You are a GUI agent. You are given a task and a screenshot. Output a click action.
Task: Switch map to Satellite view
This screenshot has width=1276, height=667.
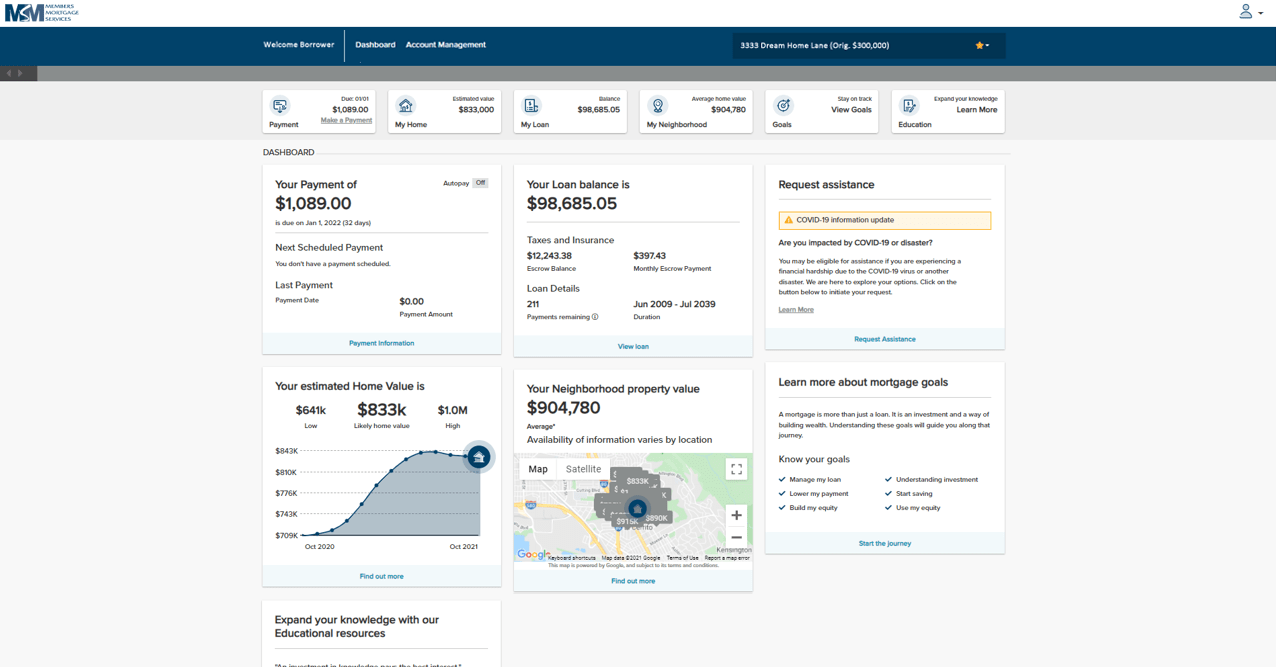(x=583, y=469)
